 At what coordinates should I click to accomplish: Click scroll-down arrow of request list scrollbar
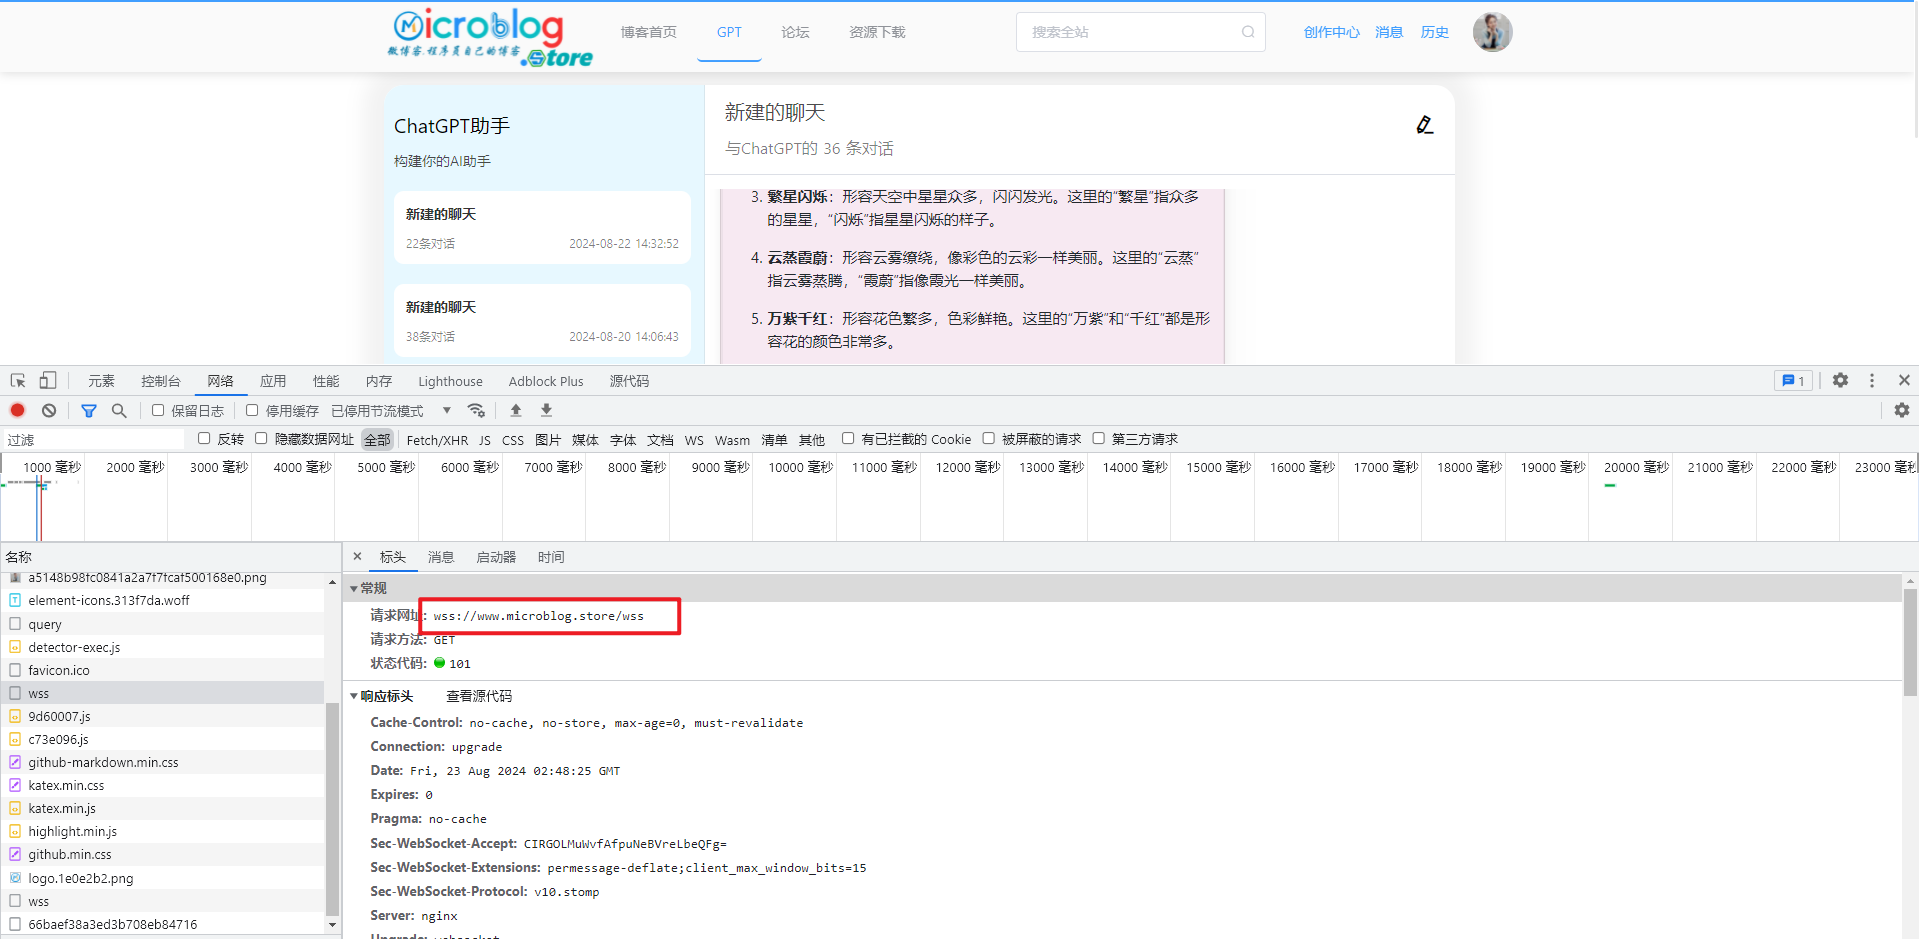point(333,925)
